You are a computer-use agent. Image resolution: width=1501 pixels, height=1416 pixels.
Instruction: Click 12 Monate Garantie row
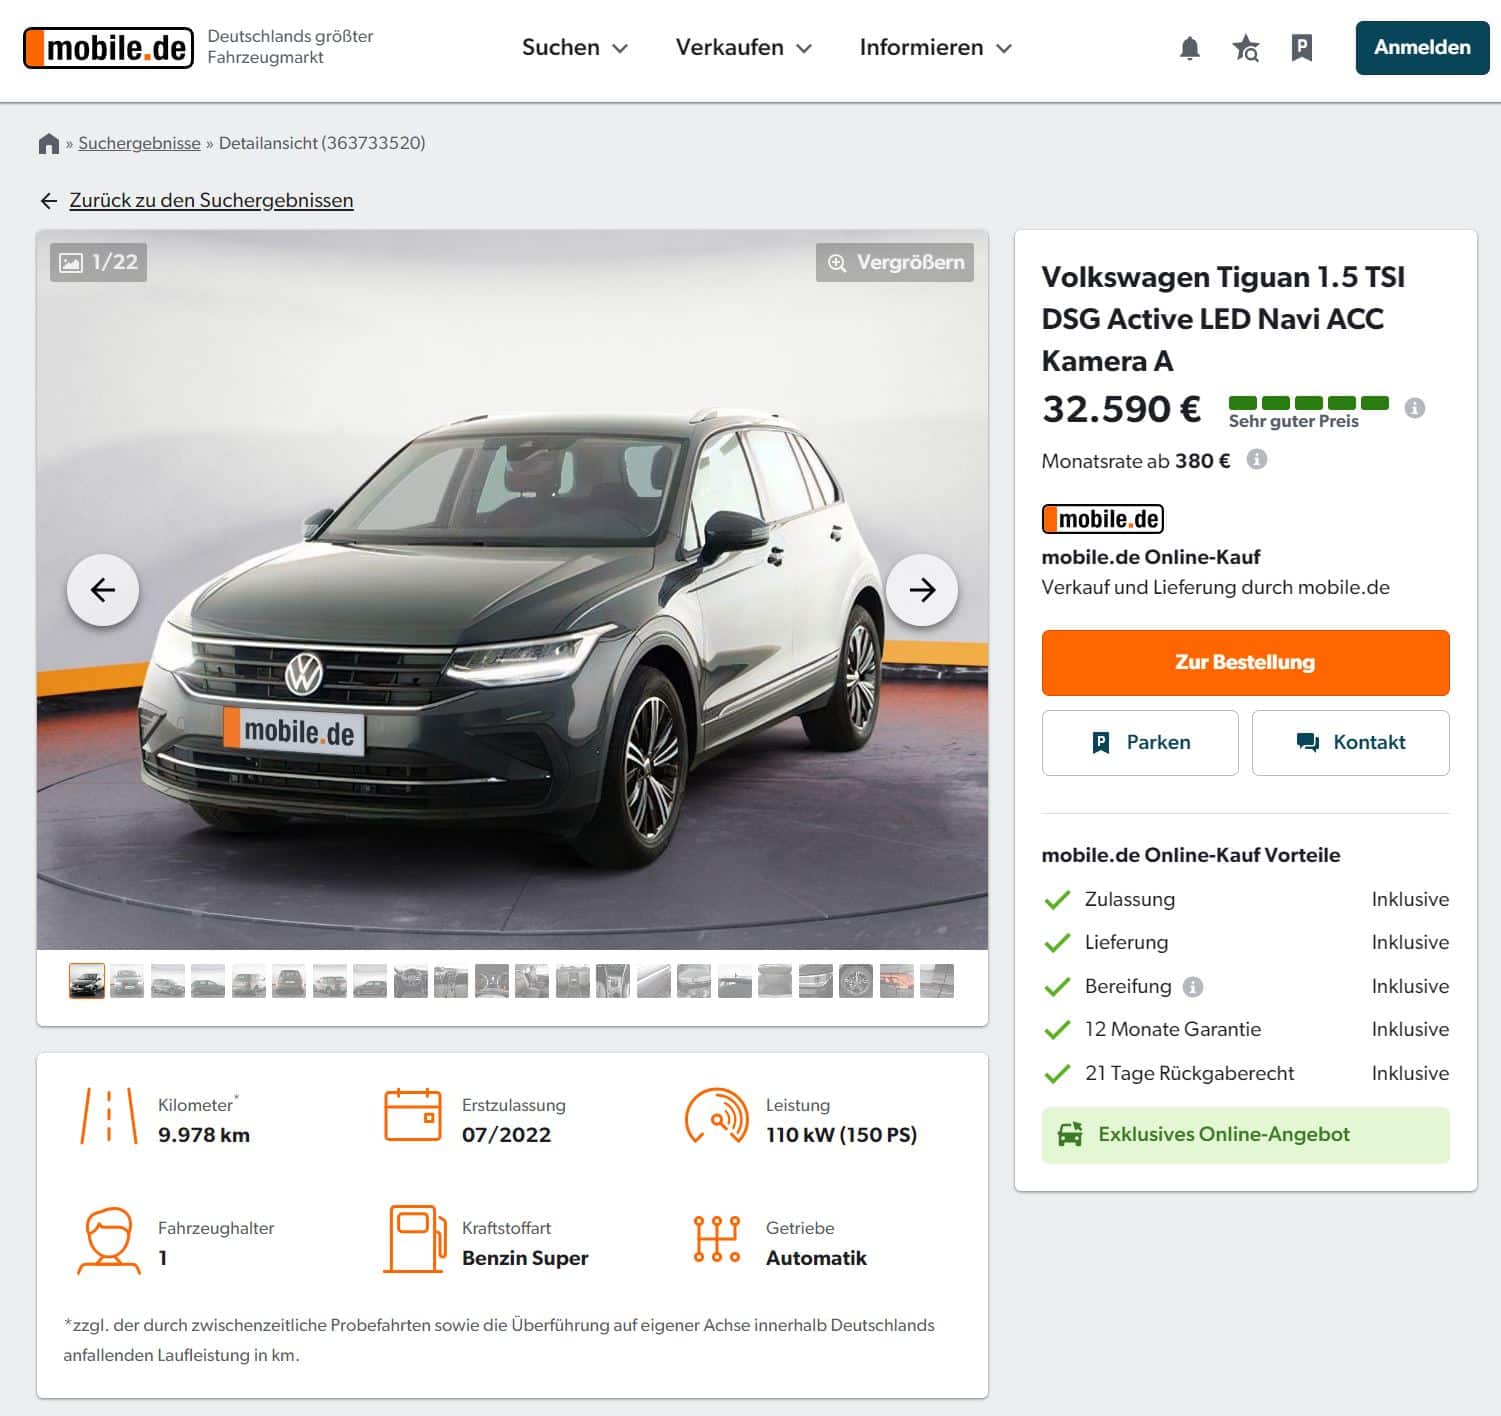pos(1245,1030)
